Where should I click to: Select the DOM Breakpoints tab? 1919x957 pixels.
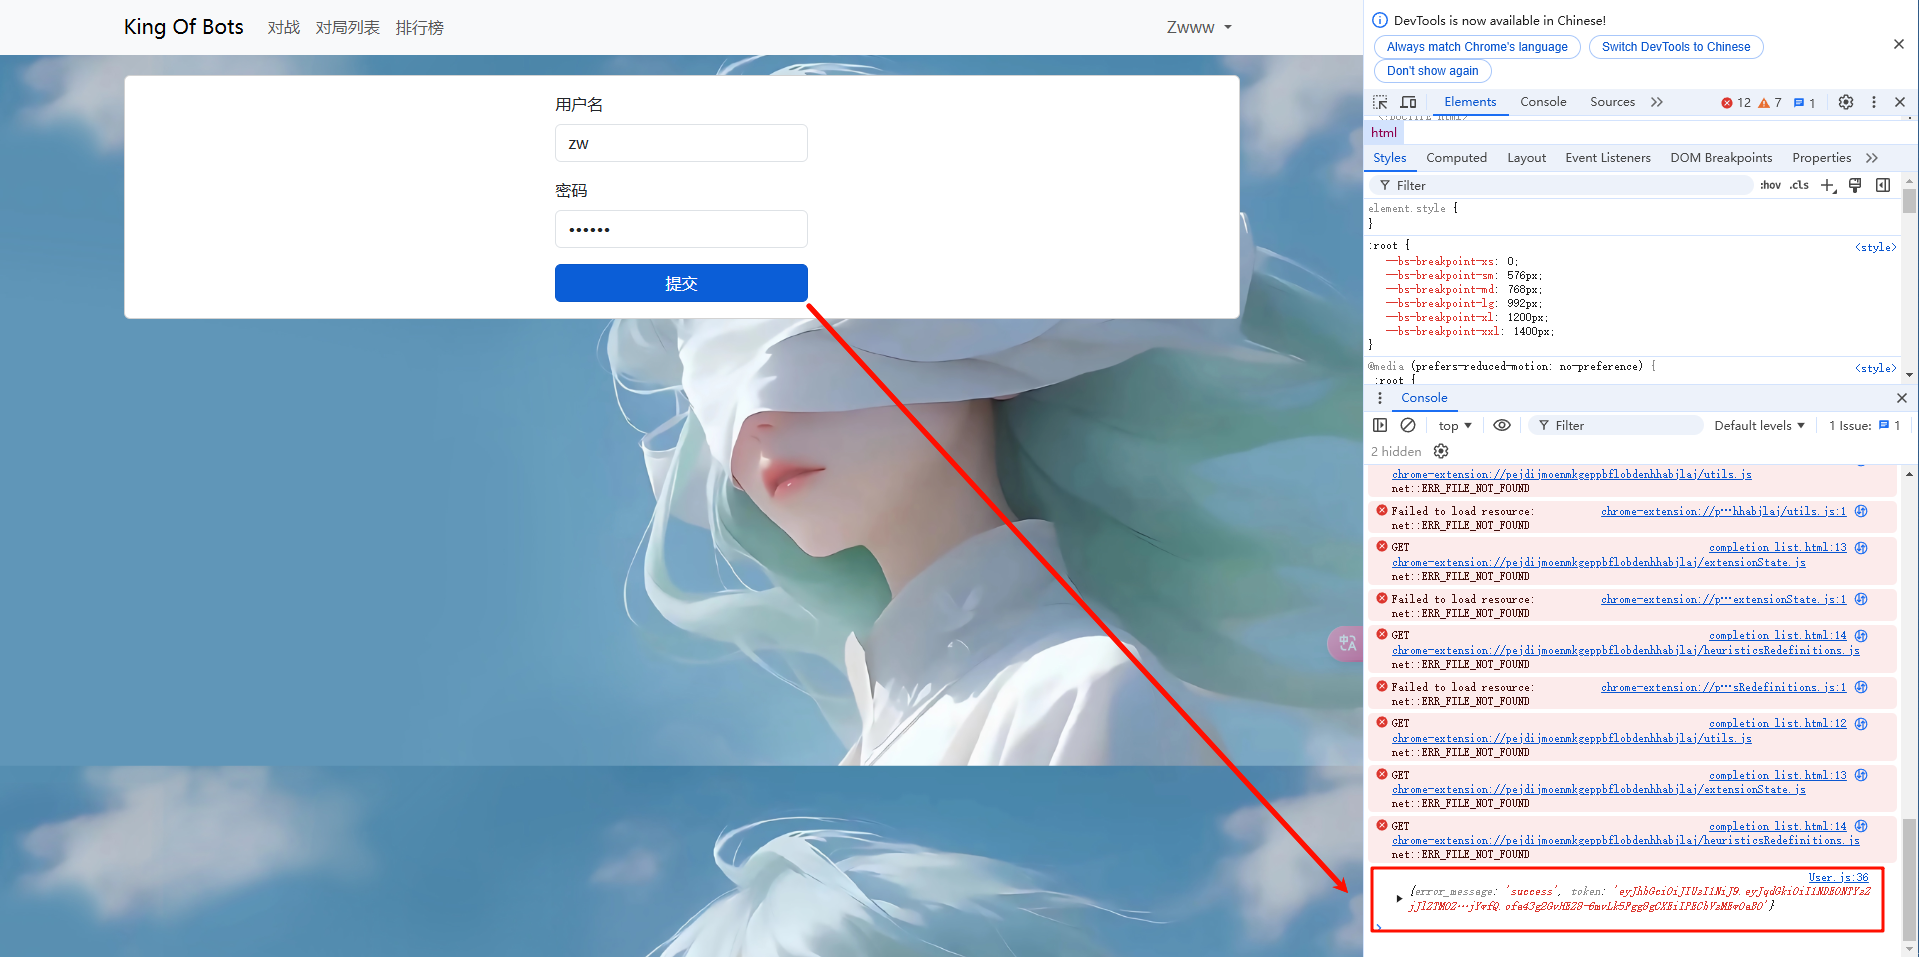click(1721, 158)
